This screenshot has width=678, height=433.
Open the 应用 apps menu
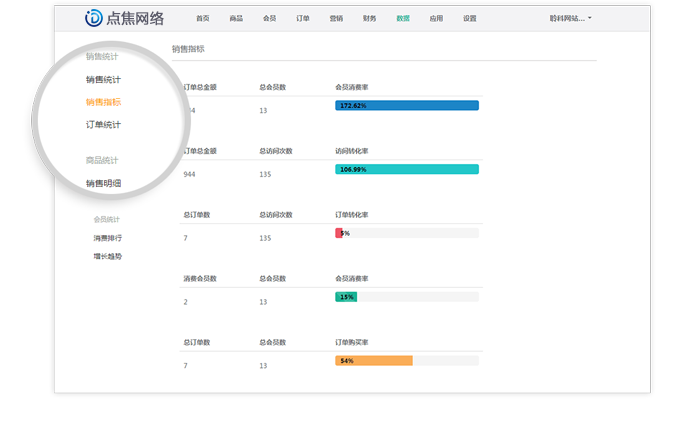point(436,19)
